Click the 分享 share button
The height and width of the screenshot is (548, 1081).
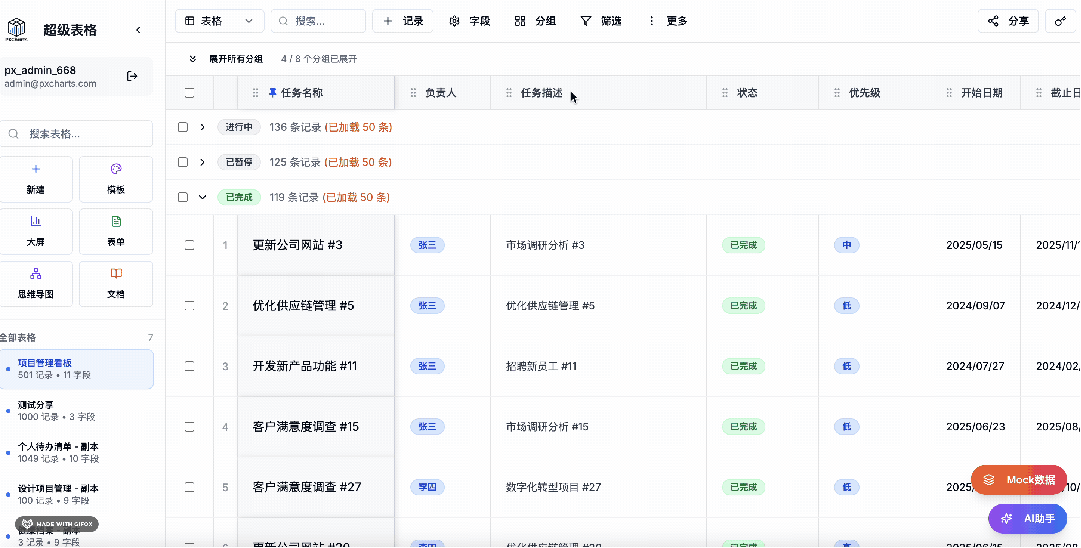[1007, 21]
